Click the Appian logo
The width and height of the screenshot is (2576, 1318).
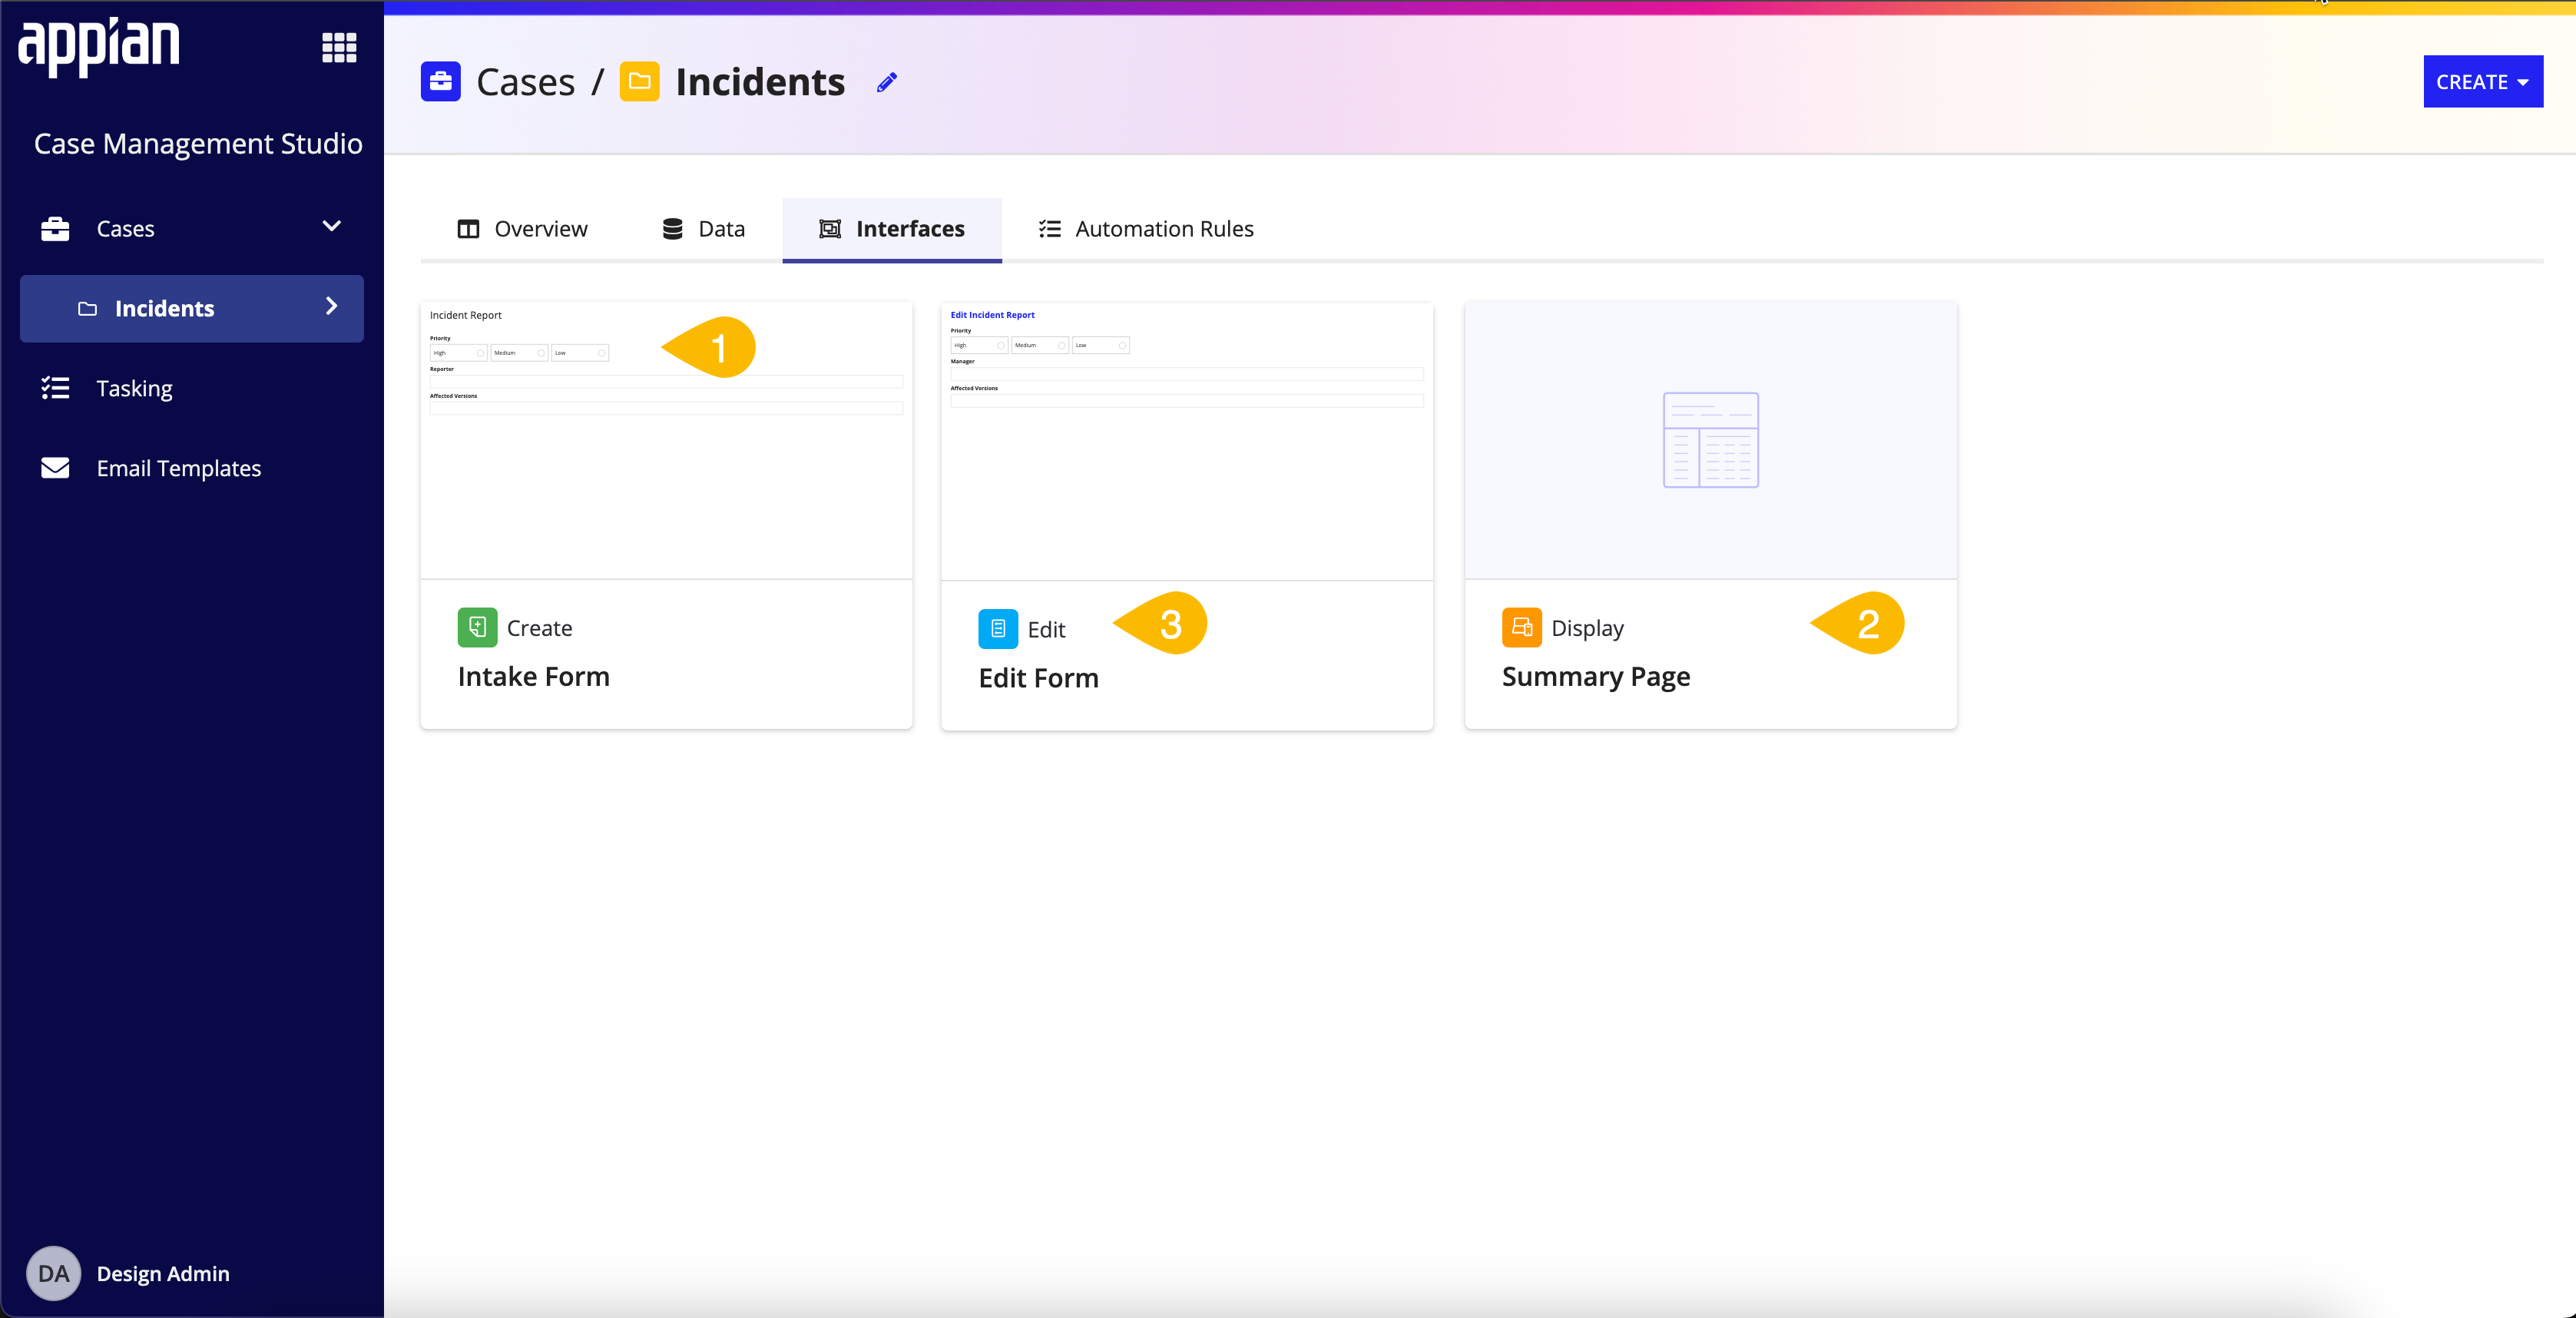[99, 46]
